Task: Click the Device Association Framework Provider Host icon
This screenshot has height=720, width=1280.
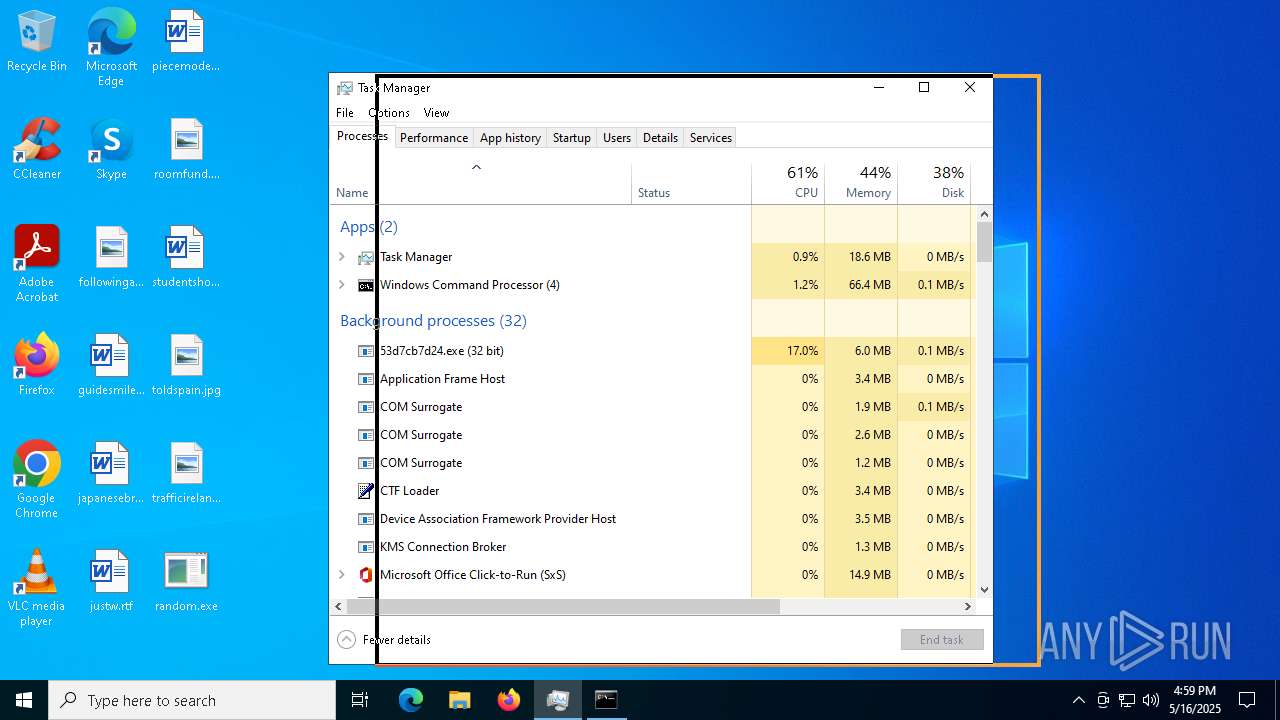Action: pyautogui.click(x=366, y=519)
